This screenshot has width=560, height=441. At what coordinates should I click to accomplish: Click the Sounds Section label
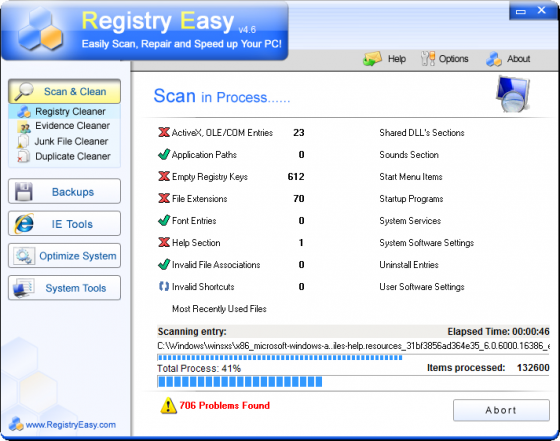click(x=409, y=155)
